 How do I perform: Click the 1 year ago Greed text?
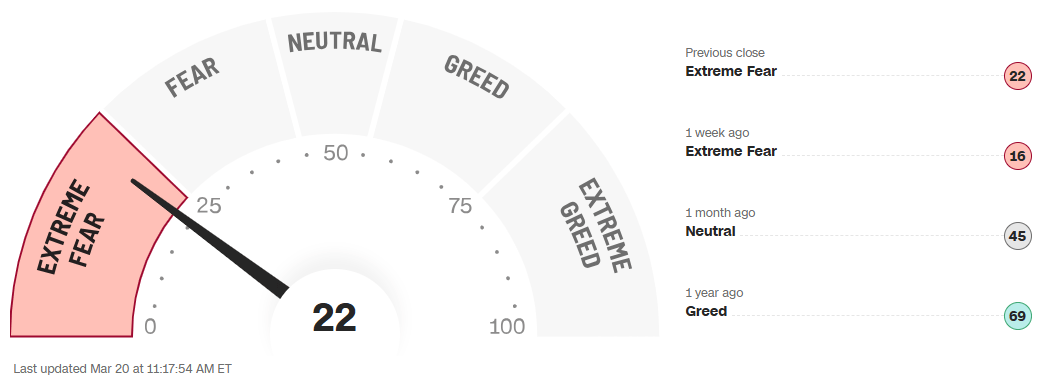coord(706,311)
